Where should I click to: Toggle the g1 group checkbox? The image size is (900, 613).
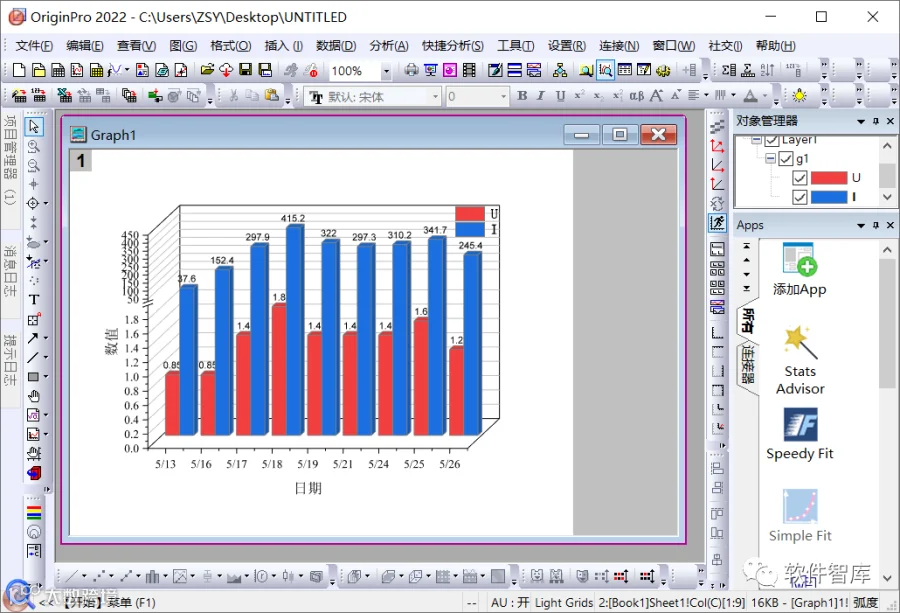(786, 158)
